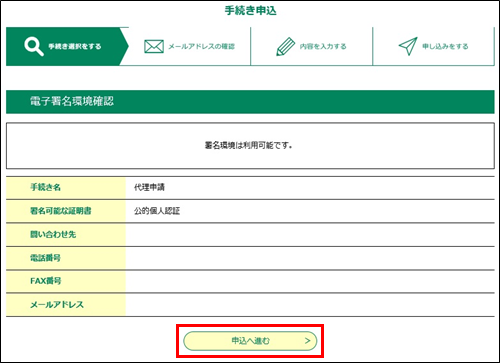Select the 内容を入力する step
This screenshot has width=500, height=363.
pyautogui.click(x=311, y=46)
